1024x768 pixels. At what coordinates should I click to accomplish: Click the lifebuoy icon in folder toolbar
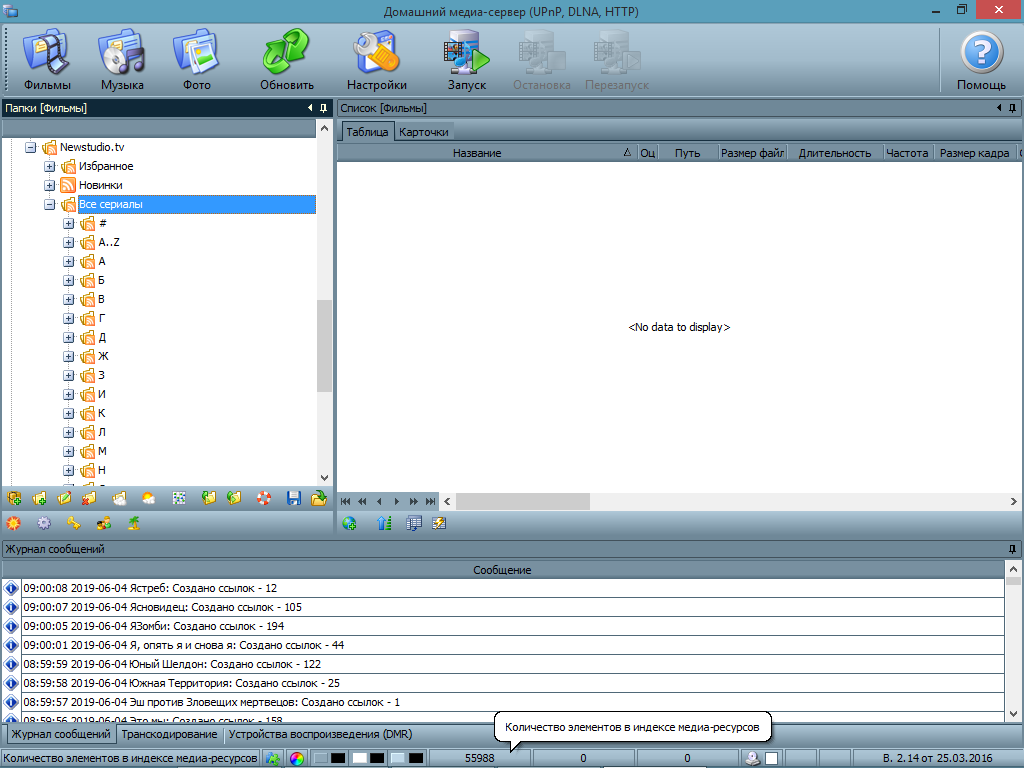(x=264, y=497)
